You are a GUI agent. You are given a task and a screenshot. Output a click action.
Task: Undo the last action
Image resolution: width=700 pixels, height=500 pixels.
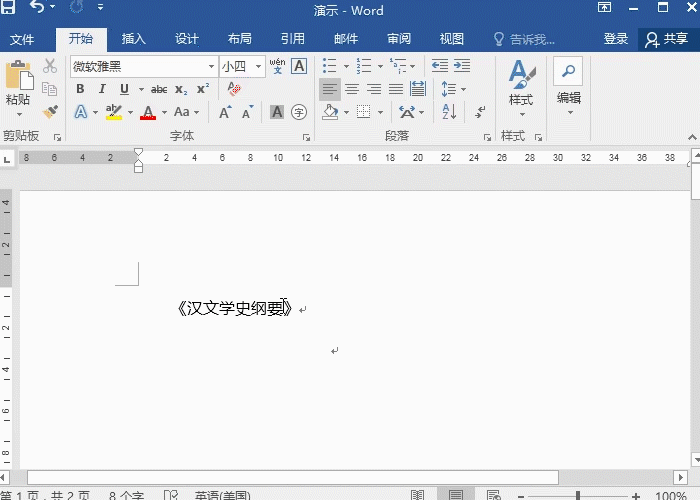(37, 7)
